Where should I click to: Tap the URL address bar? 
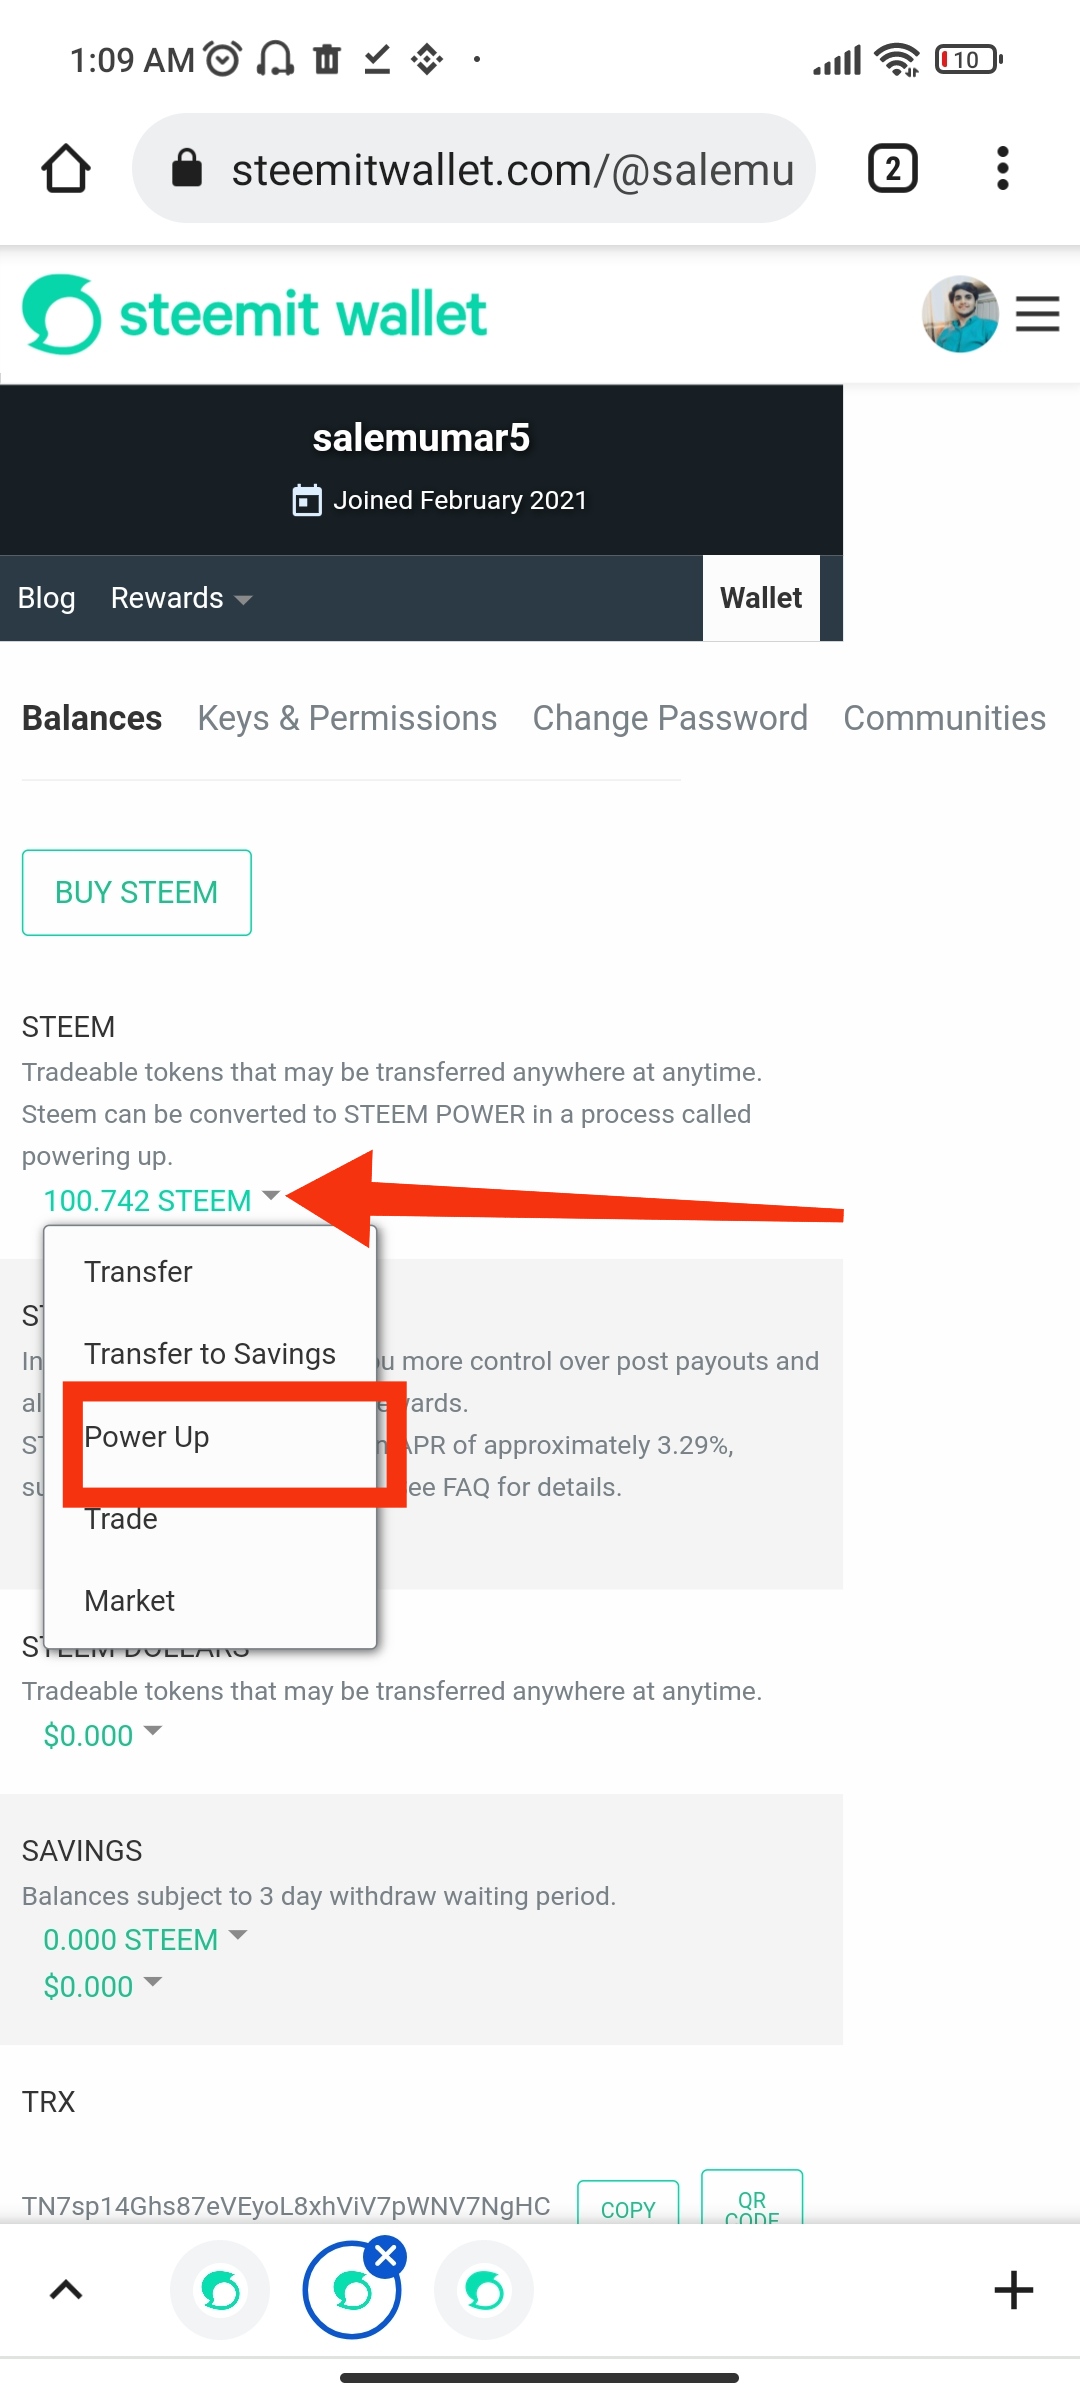tap(474, 168)
